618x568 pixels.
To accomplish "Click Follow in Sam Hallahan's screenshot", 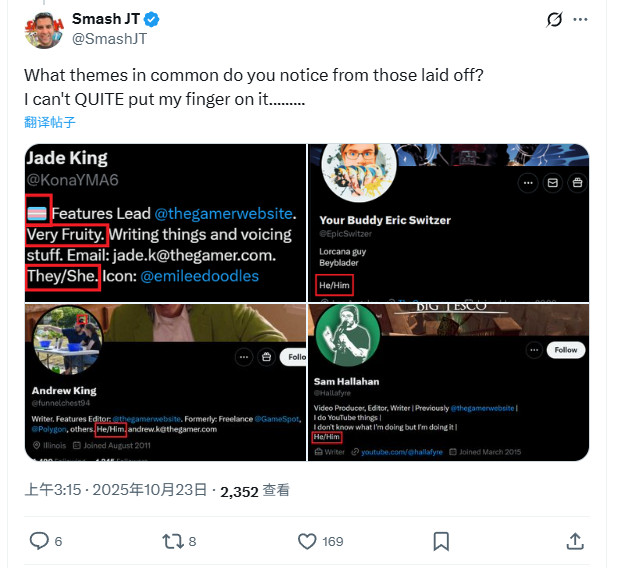I will pos(566,350).
